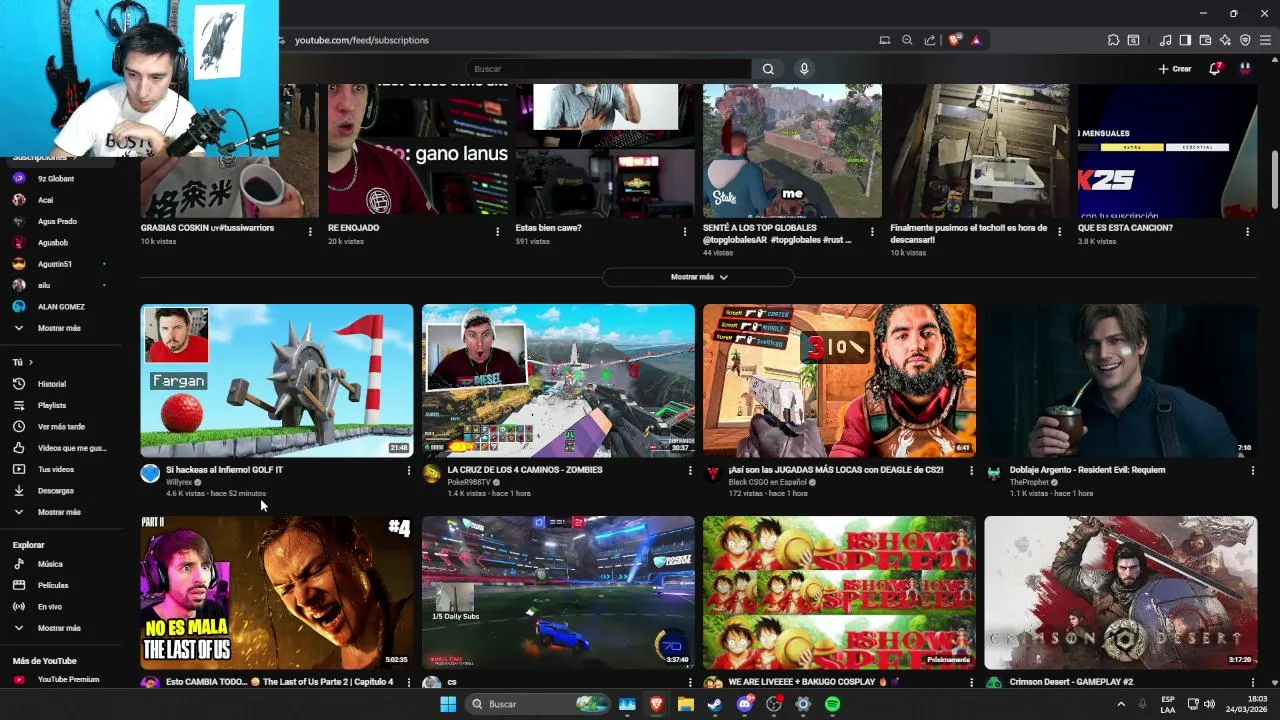Open the browser extensions puzzle icon
The height and width of the screenshot is (720, 1280).
(x=1113, y=40)
